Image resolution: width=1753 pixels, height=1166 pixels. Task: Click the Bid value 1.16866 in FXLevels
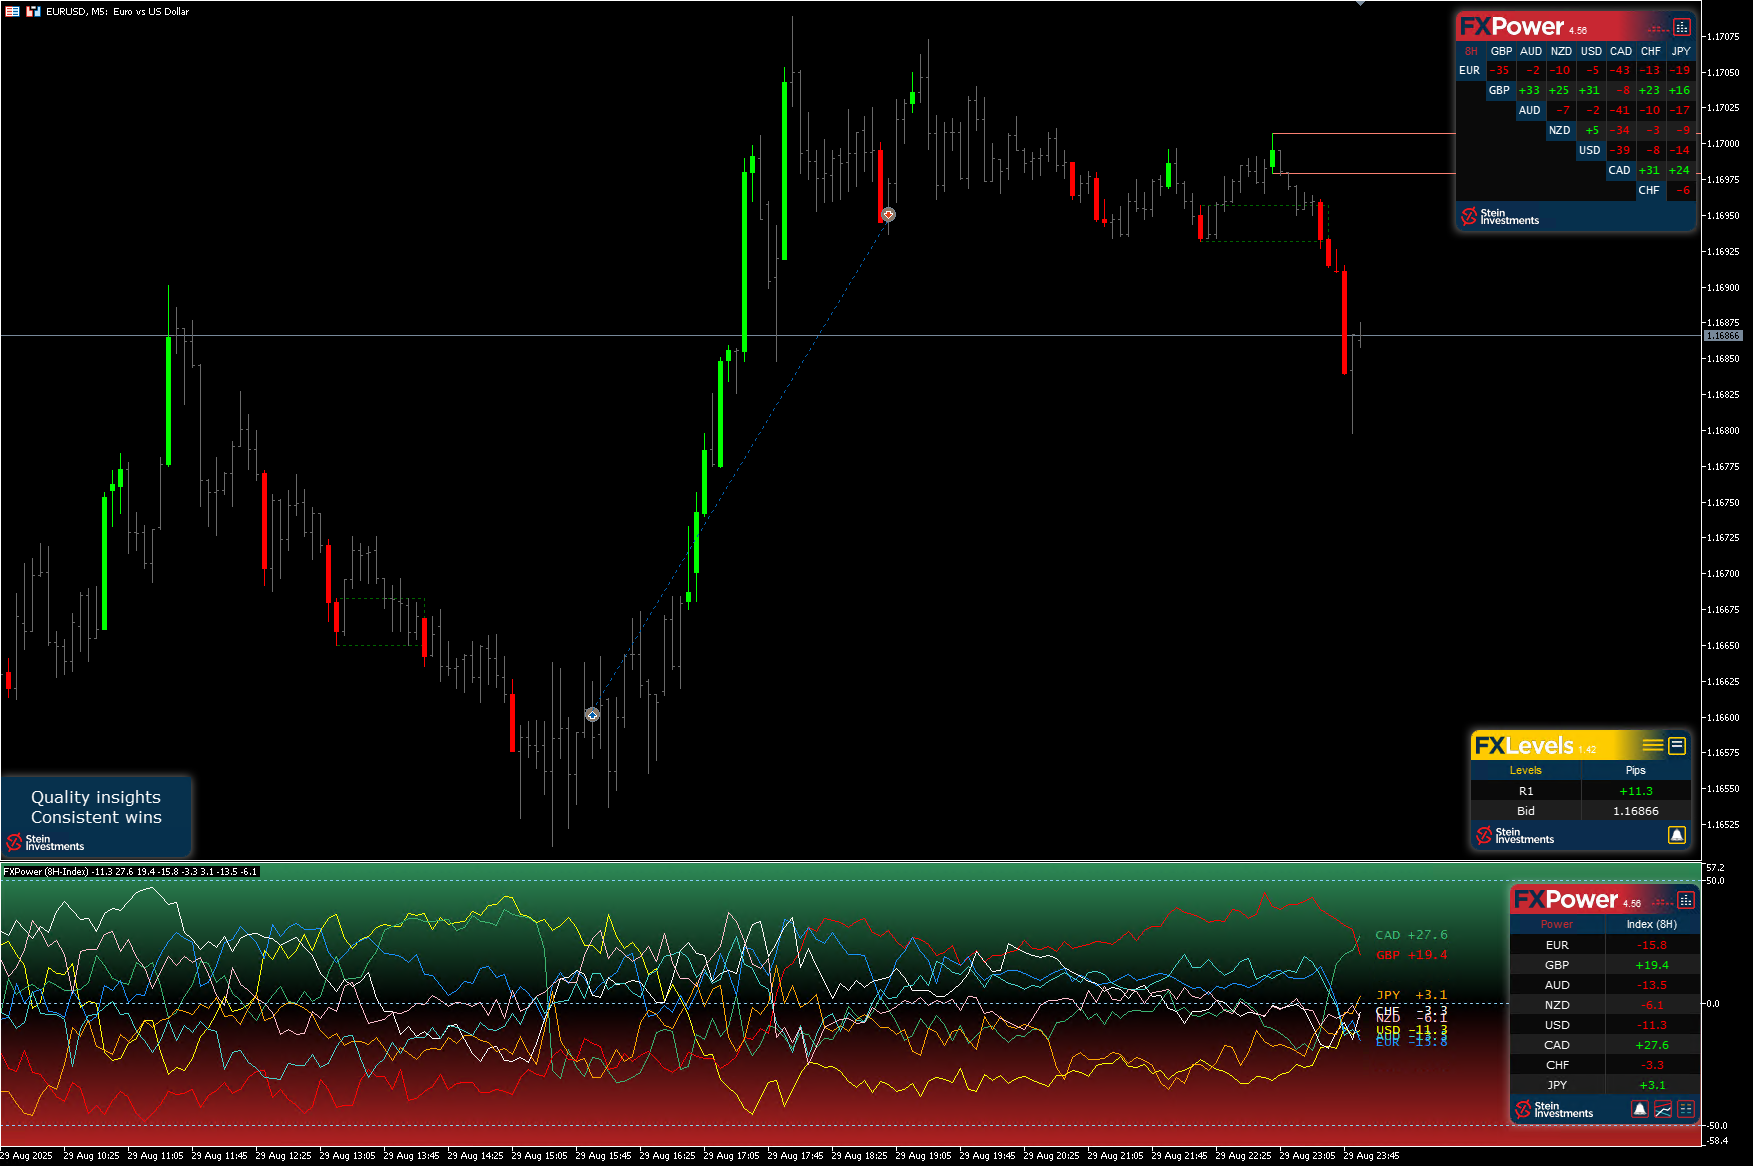tap(1636, 811)
